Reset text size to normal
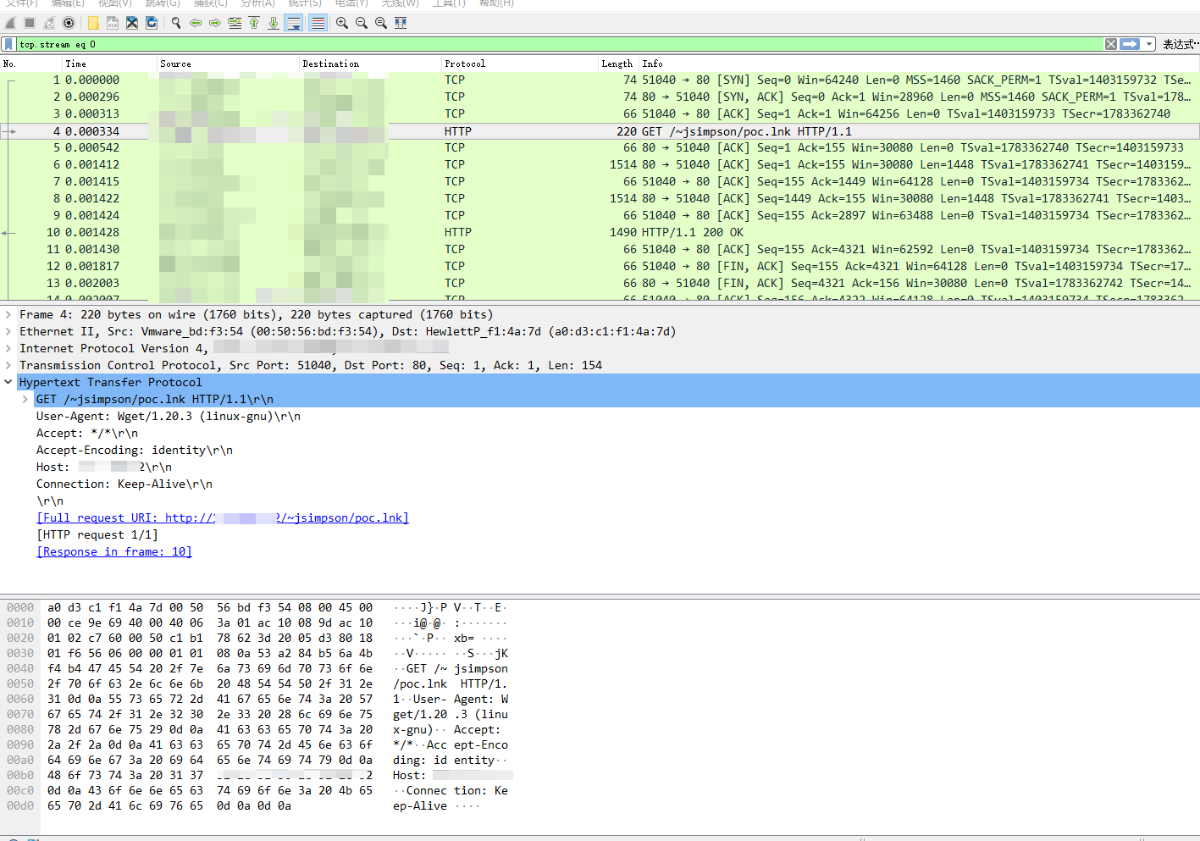This screenshot has width=1200, height=841. click(381, 22)
